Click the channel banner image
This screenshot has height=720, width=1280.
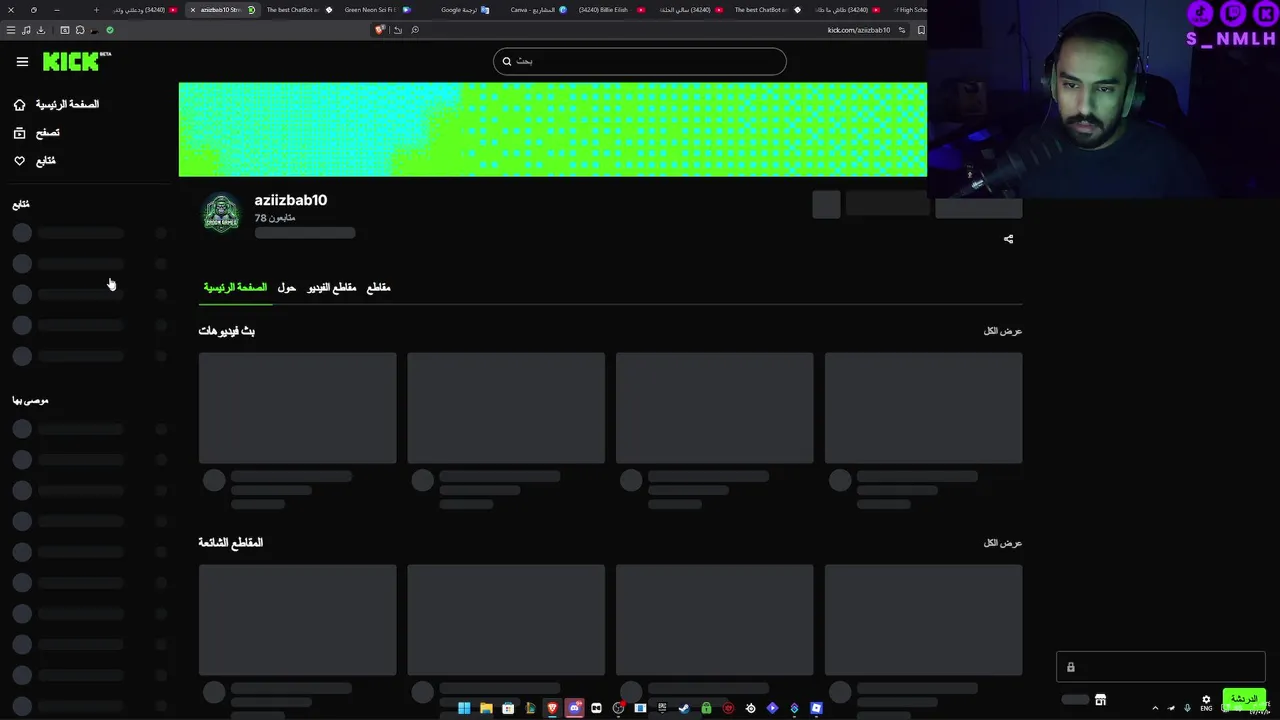[553, 129]
